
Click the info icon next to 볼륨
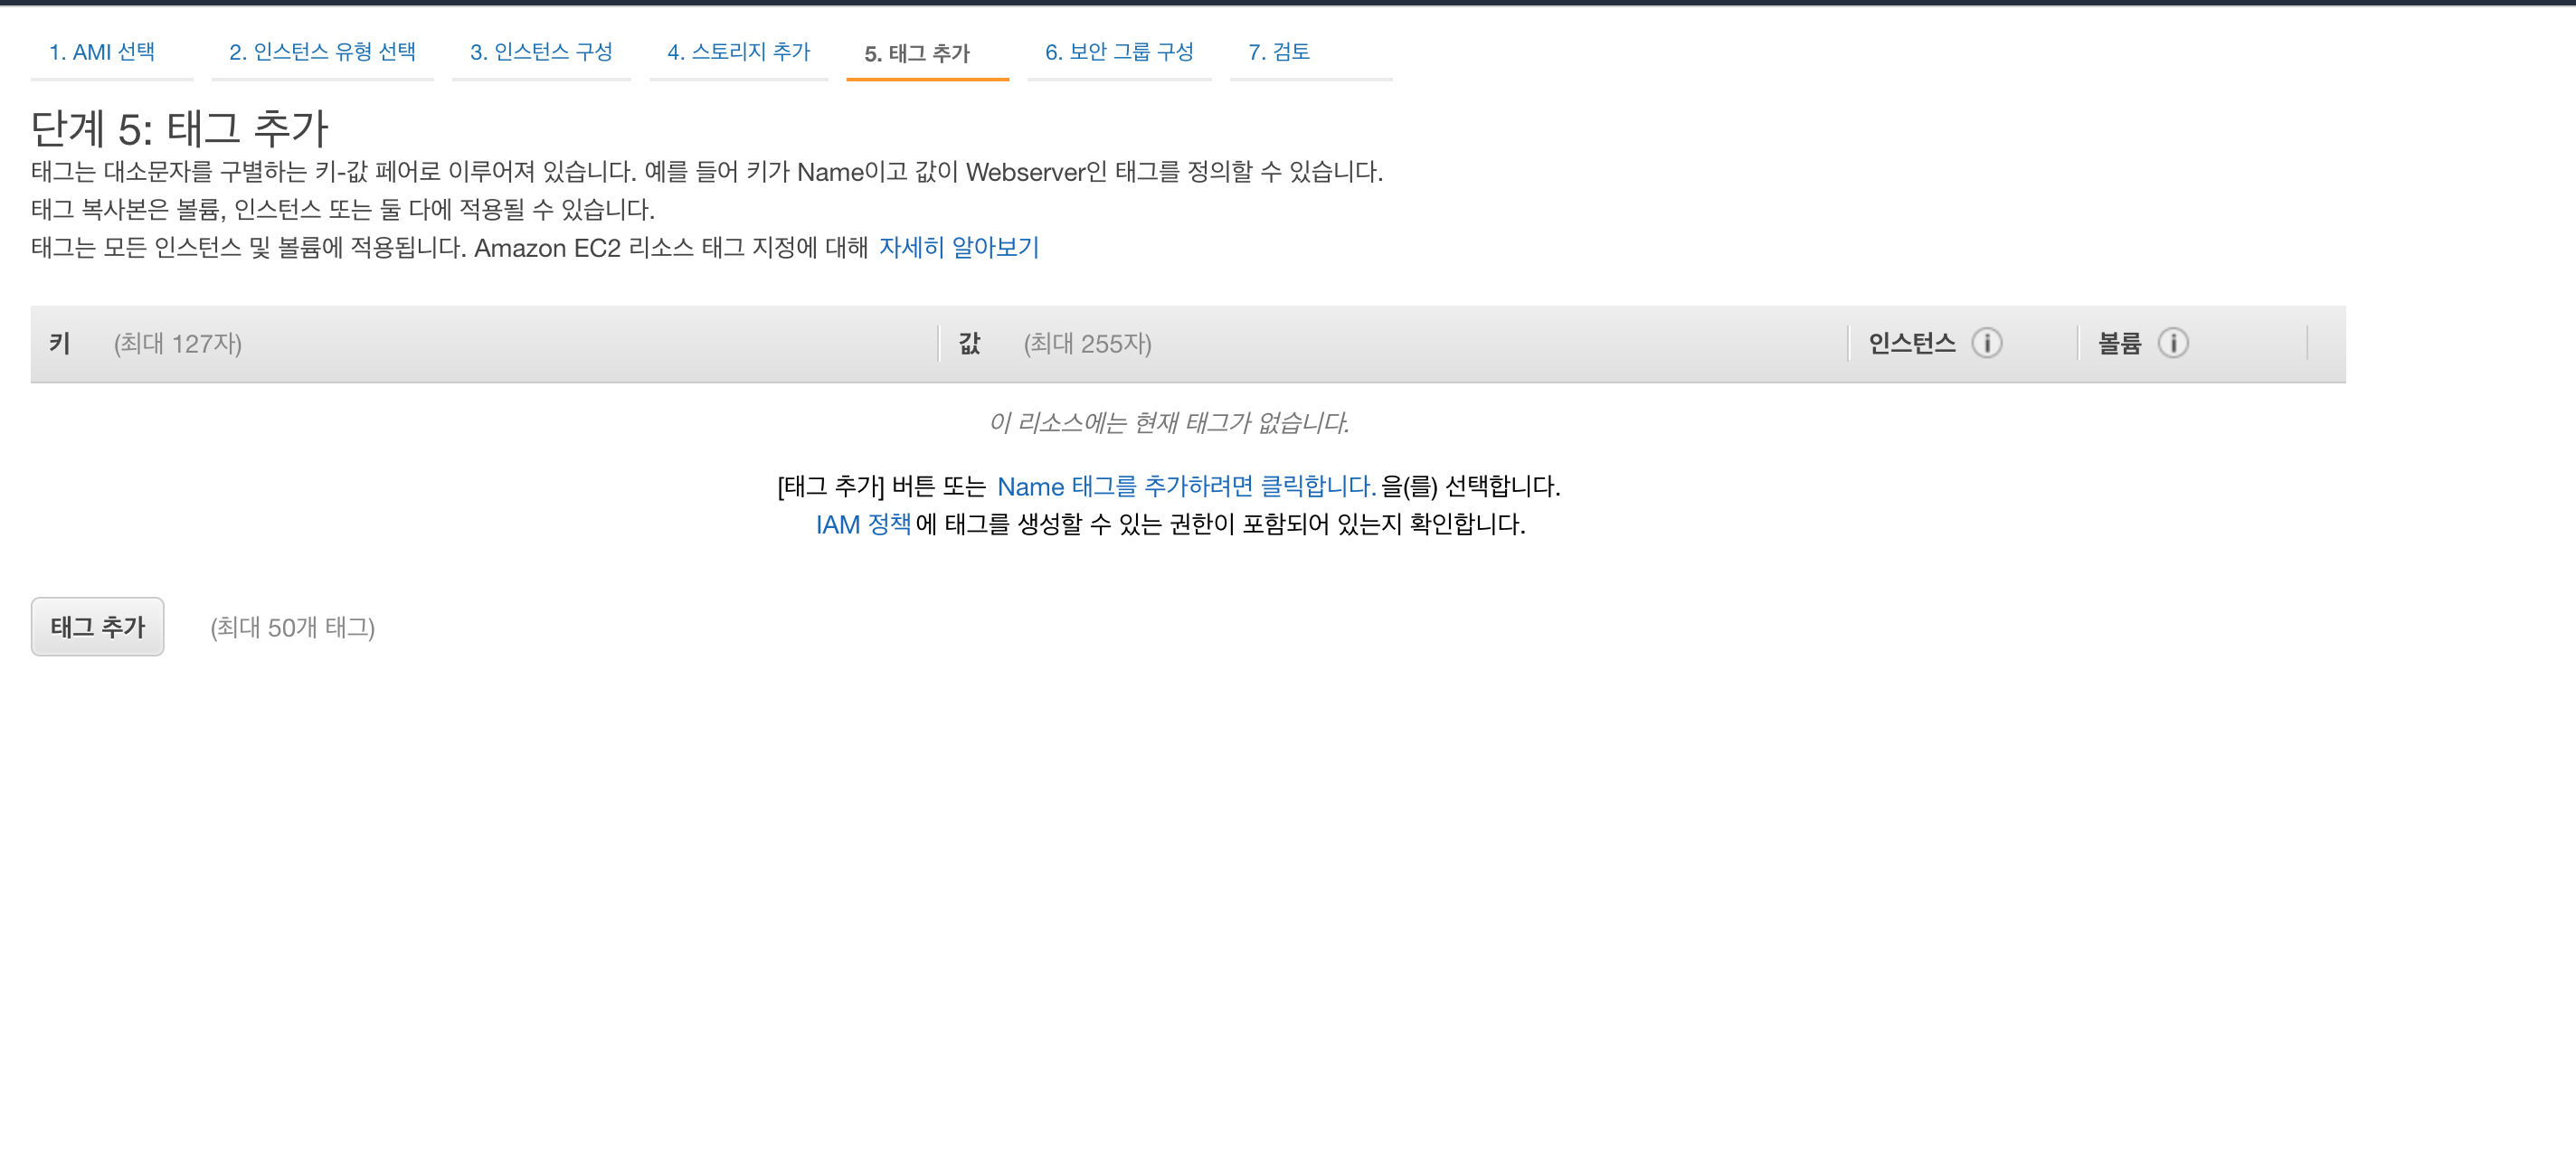click(x=2172, y=343)
